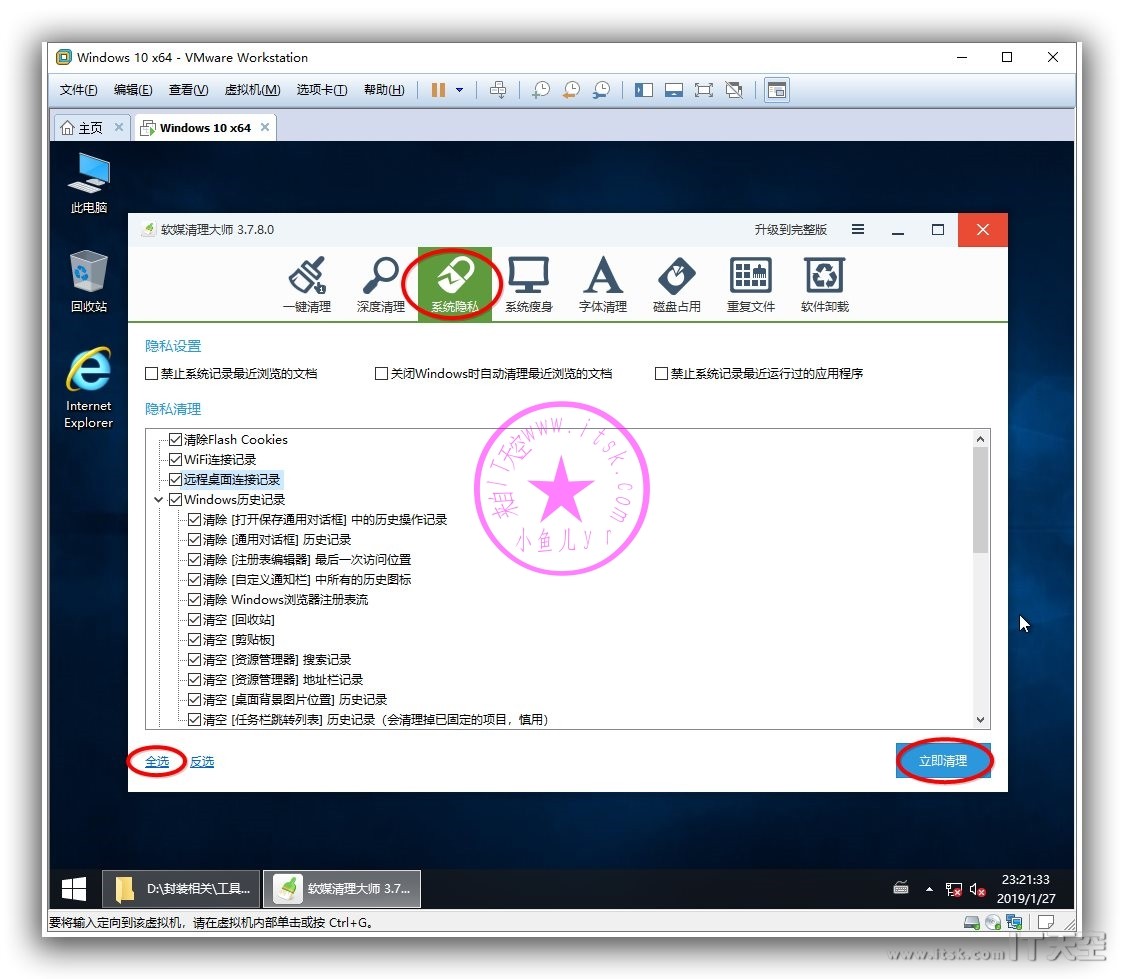Click the Internet Explorer desktop icon
Screen dimensions: 1124x979
[x=89, y=388]
